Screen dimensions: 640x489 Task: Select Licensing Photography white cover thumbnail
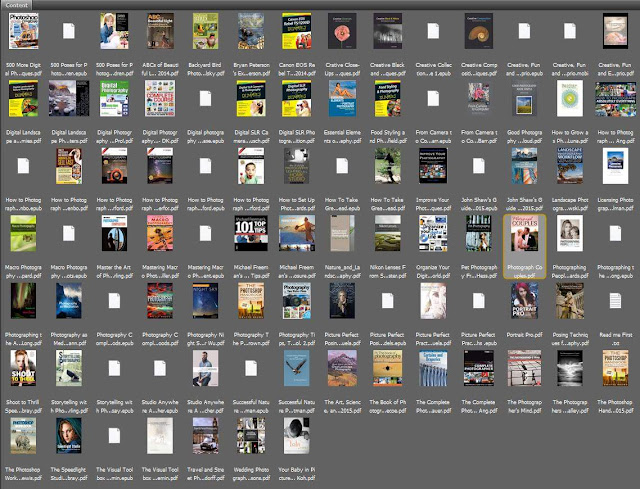click(x=616, y=166)
